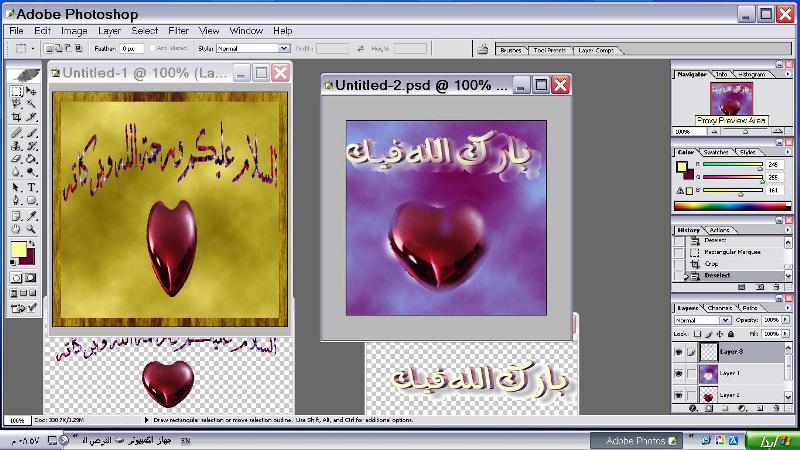
Task: Select the Move tool
Action: tap(31, 91)
